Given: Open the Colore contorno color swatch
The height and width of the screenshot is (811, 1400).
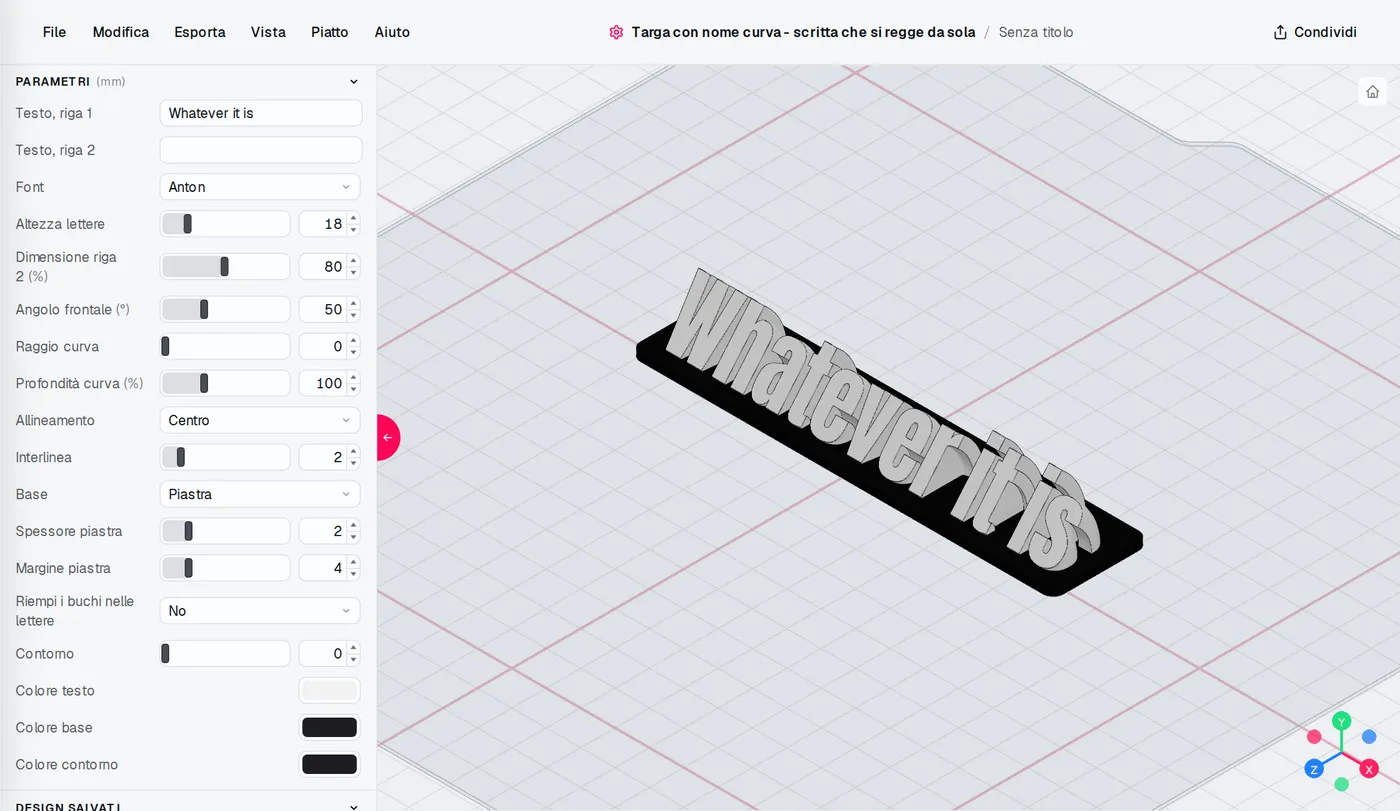Looking at the screenshot, I should pyautogui.click(x=330, y=765).
